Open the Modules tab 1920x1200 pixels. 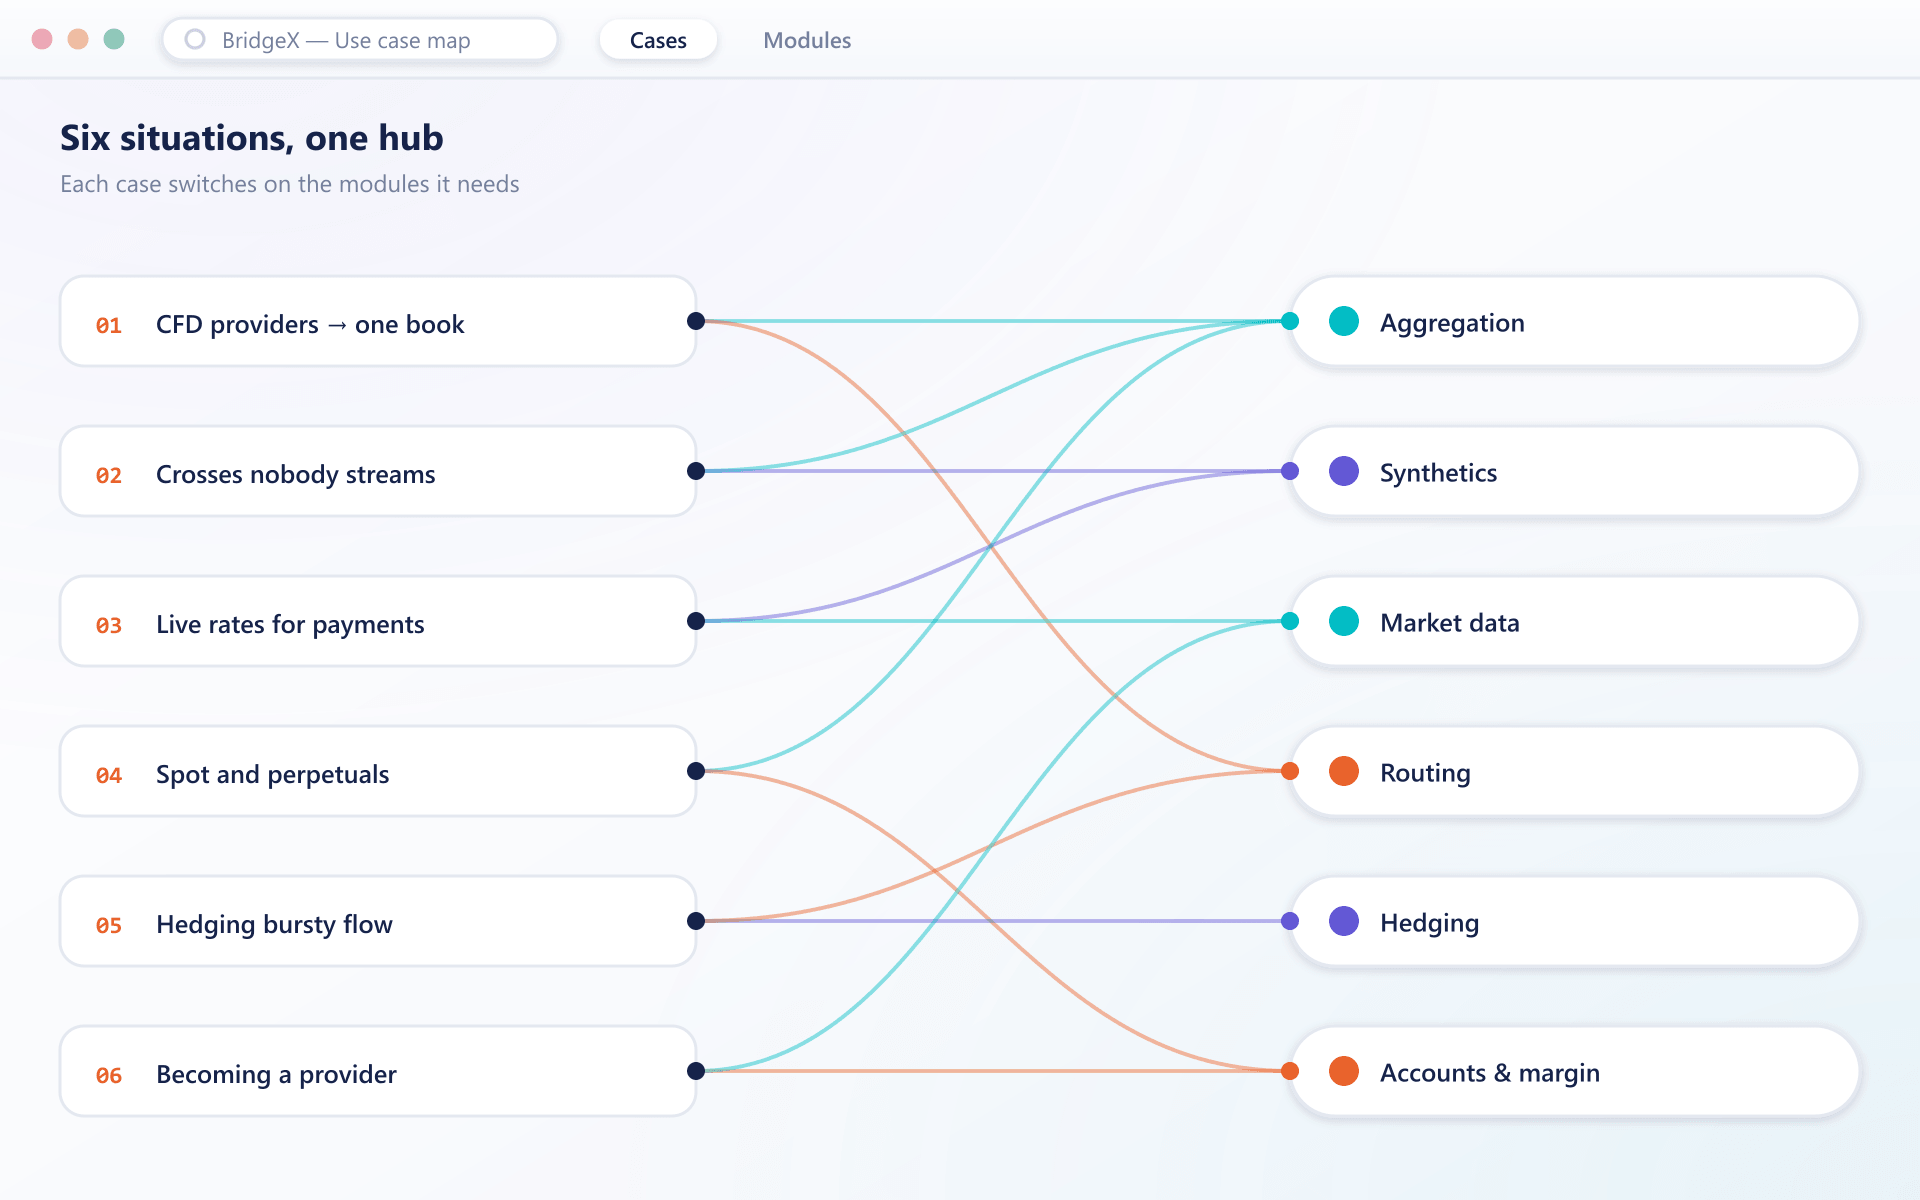[x=807, y=40]
